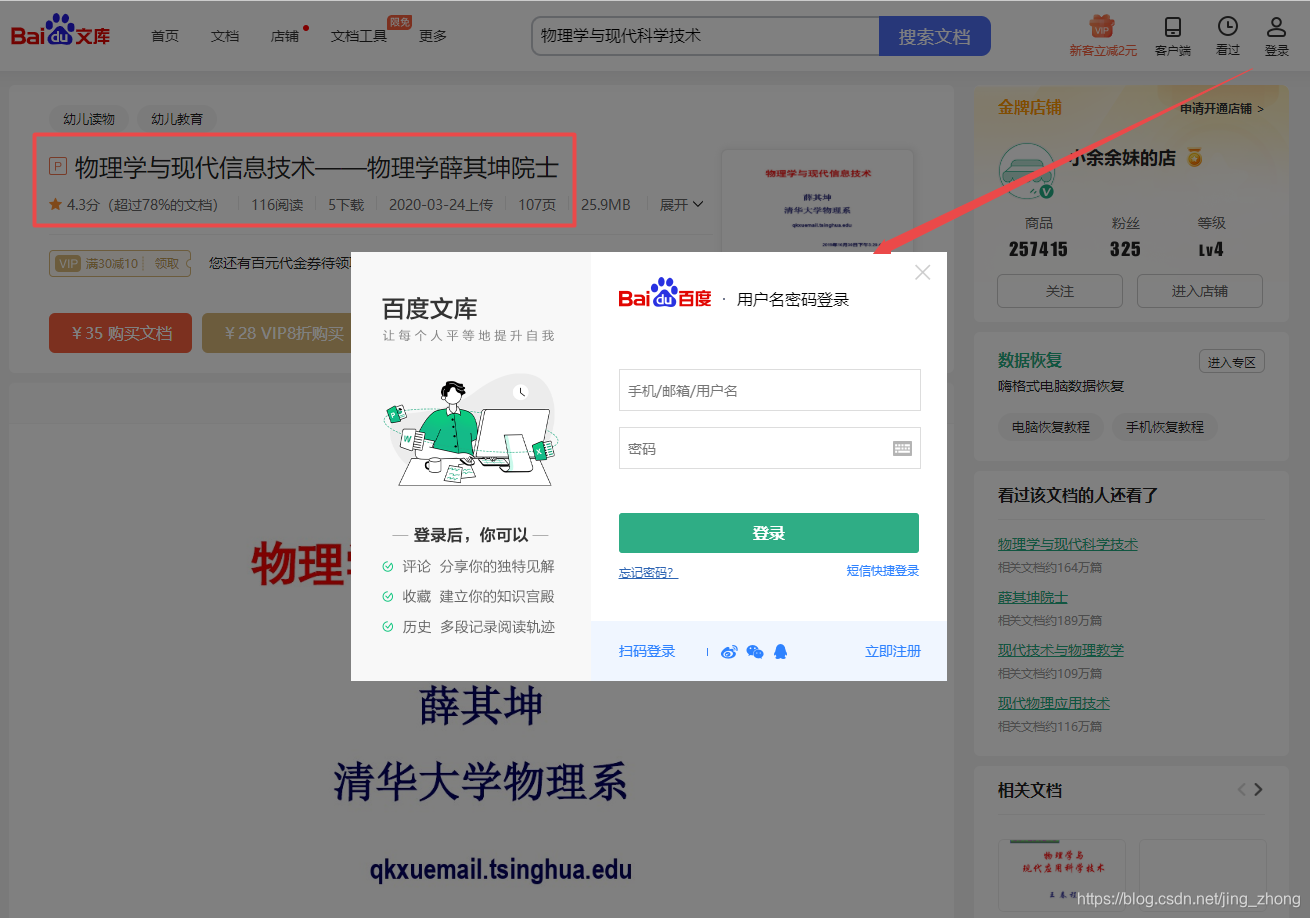Click the Baidu logo in login dialog

point(665,294)
